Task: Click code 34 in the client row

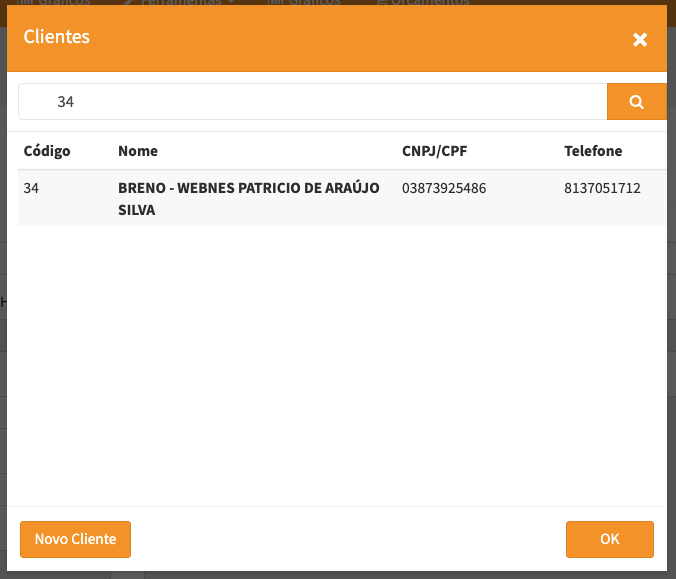Action: 31,188
